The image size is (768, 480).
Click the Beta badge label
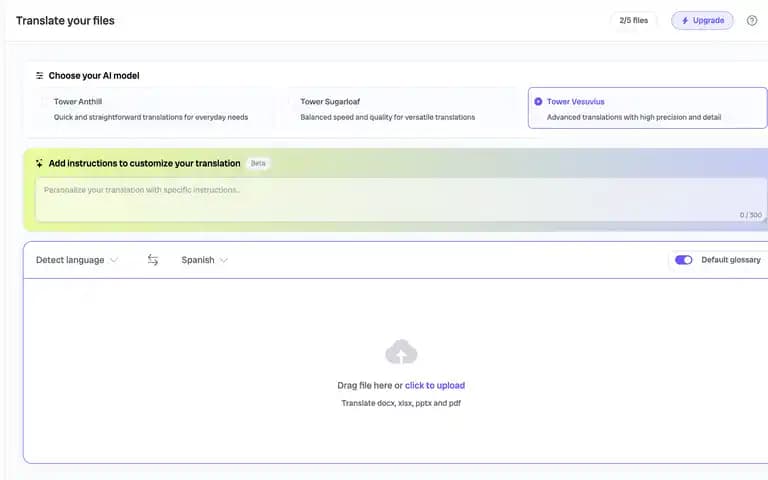258,163
